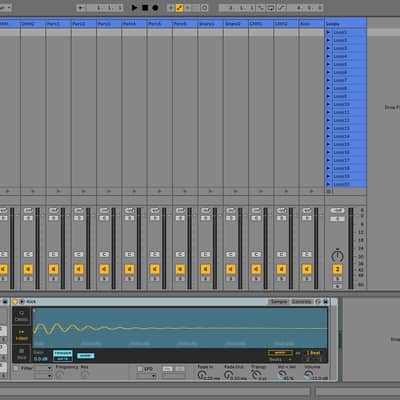400x400 pixels.
Task: Toggle the Kick device activator
Action: click(15, 302)
